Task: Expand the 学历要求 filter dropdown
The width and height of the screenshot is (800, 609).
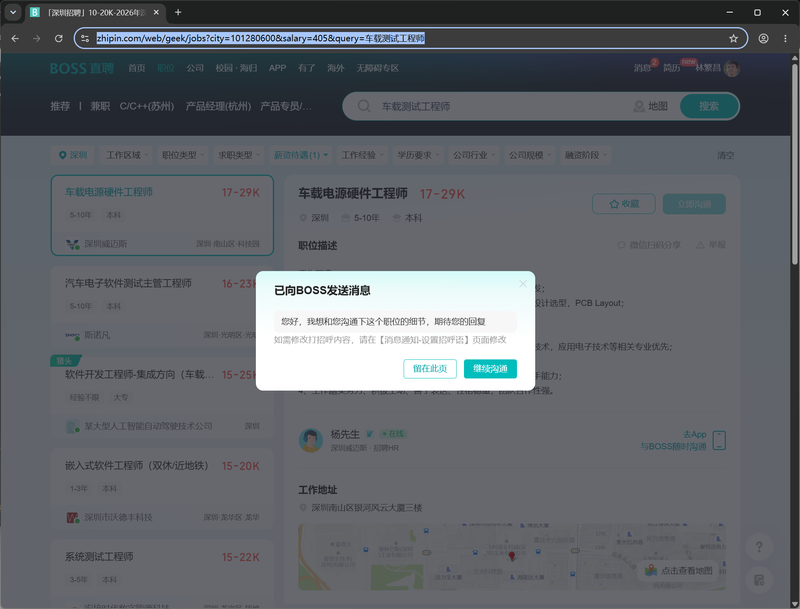Action: (x=418, y=155)
